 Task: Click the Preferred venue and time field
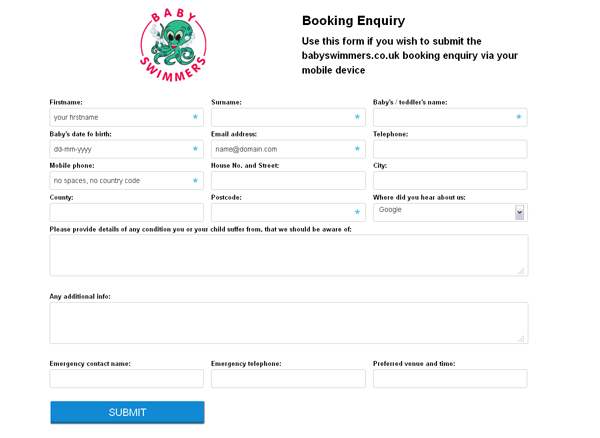point(449,379)
